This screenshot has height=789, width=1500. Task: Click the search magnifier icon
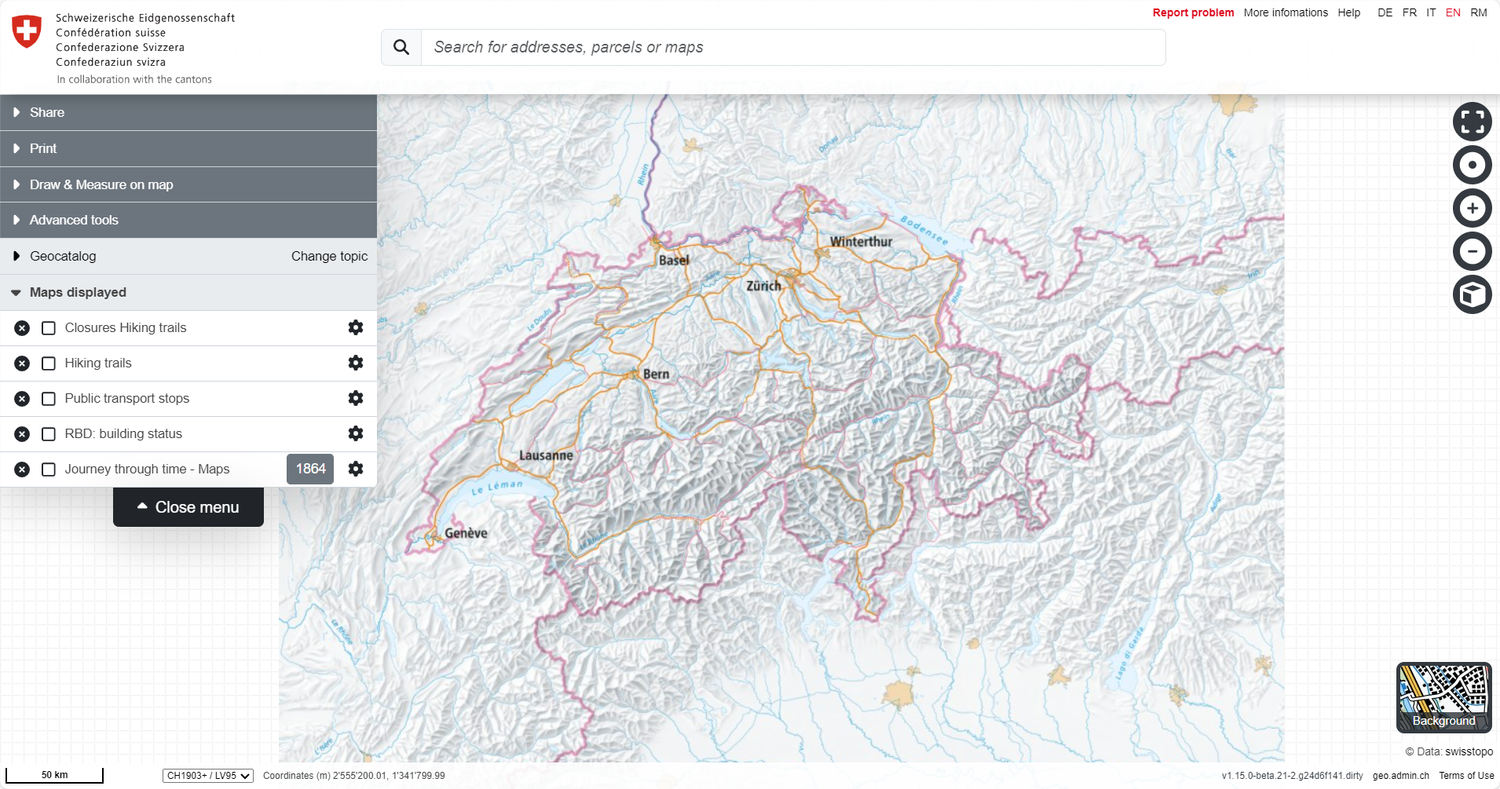401,47
